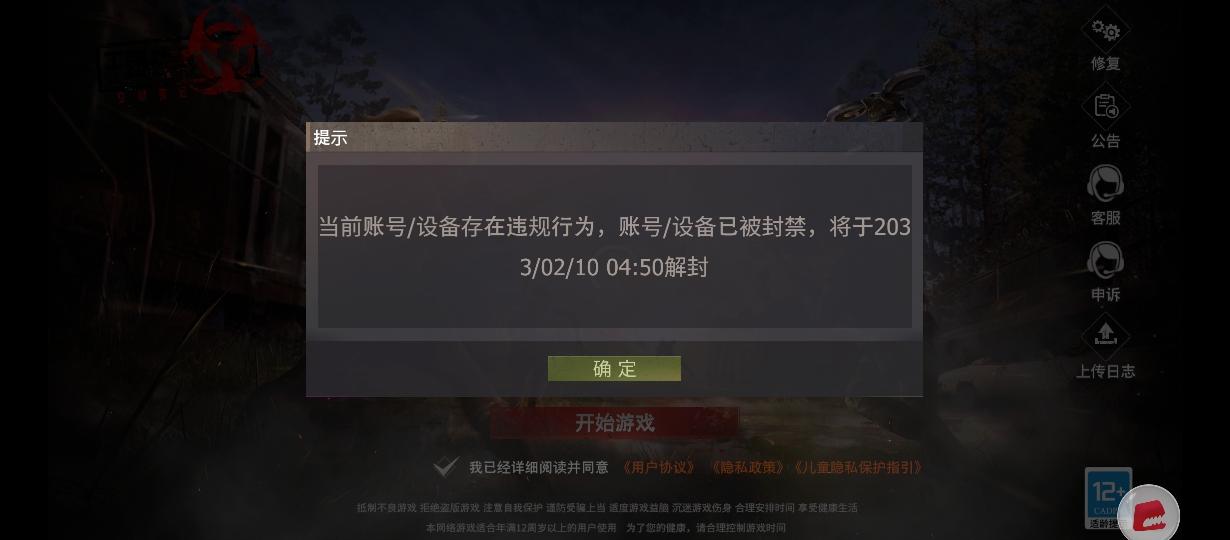1230x540 pixels.
Task: Open the 《隐私政策》 privacy policy link
Action: click(x=748, y=467)
